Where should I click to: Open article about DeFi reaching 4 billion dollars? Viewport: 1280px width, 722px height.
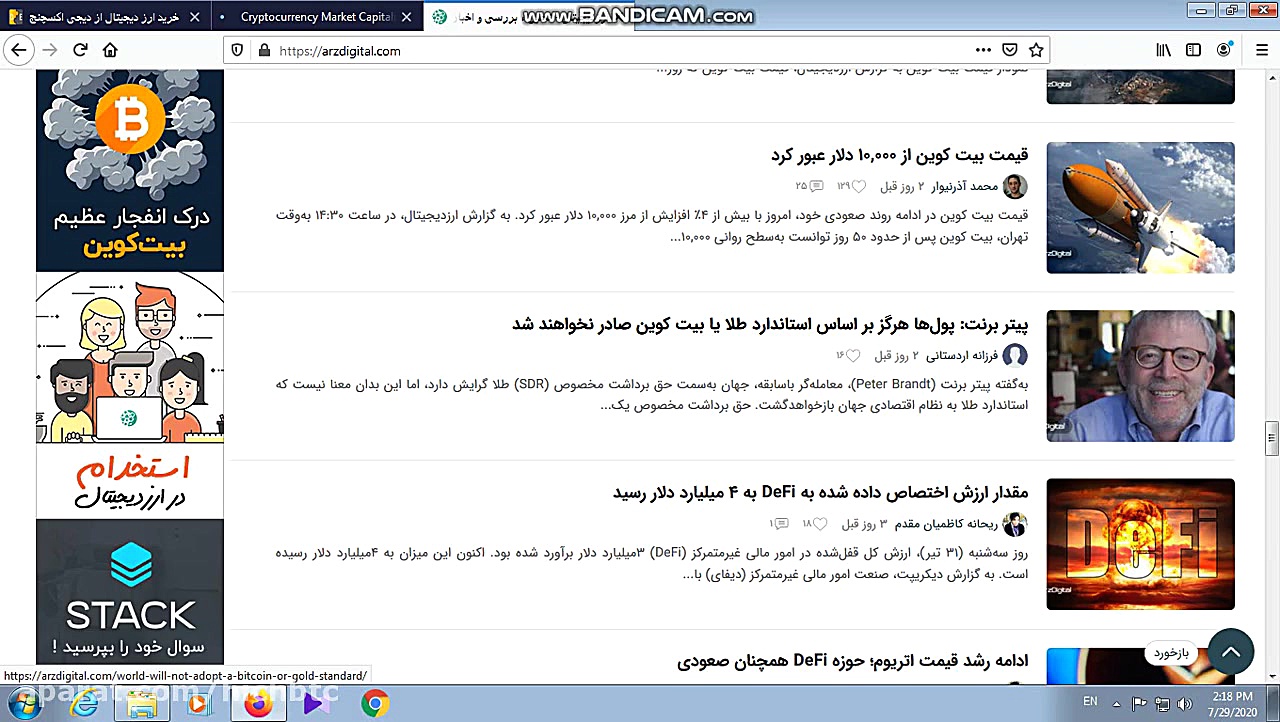click(x=820, y=492)
